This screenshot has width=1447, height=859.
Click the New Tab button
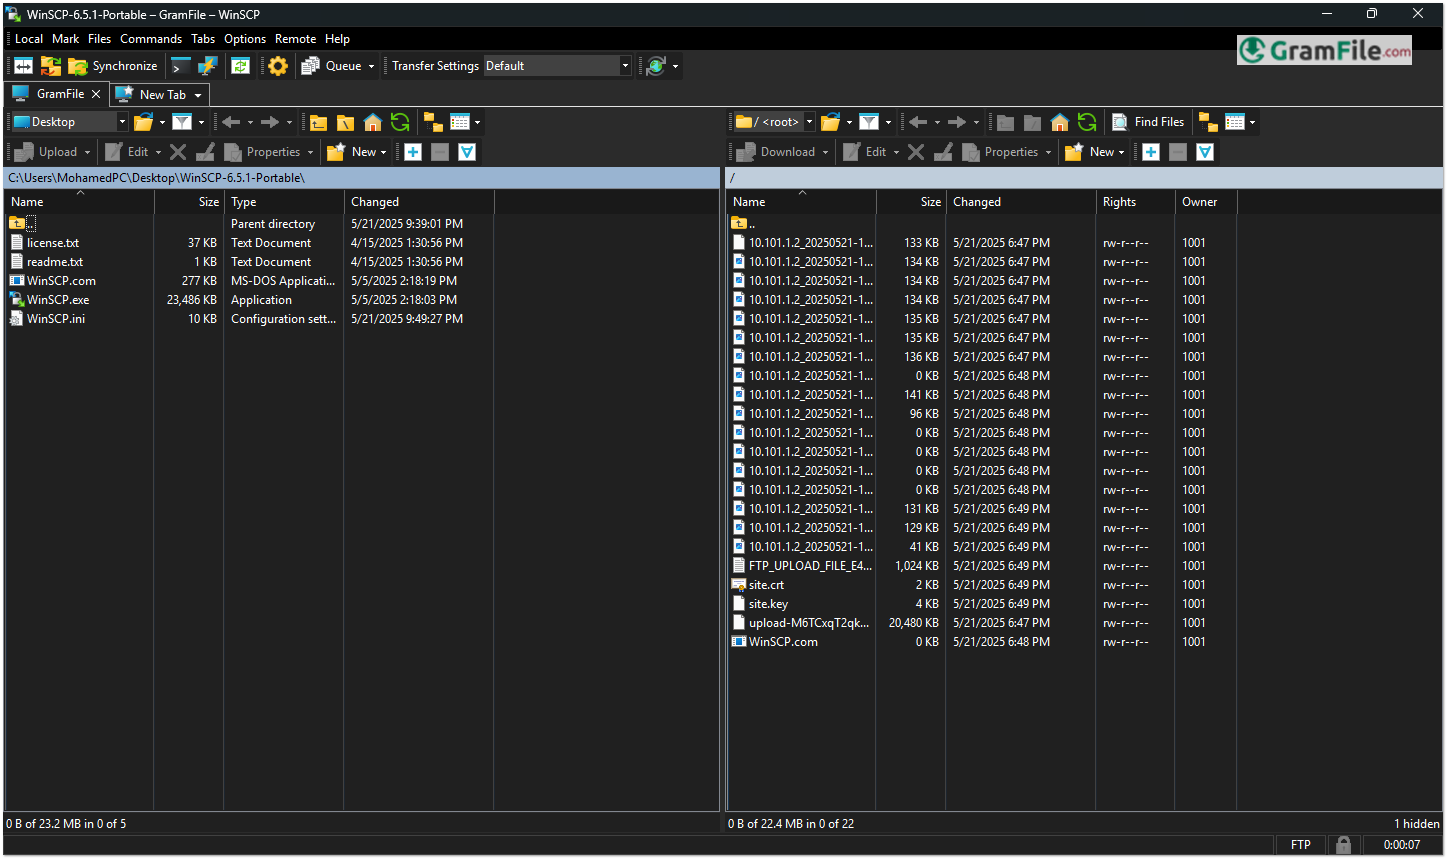click(x=152, y=95)
